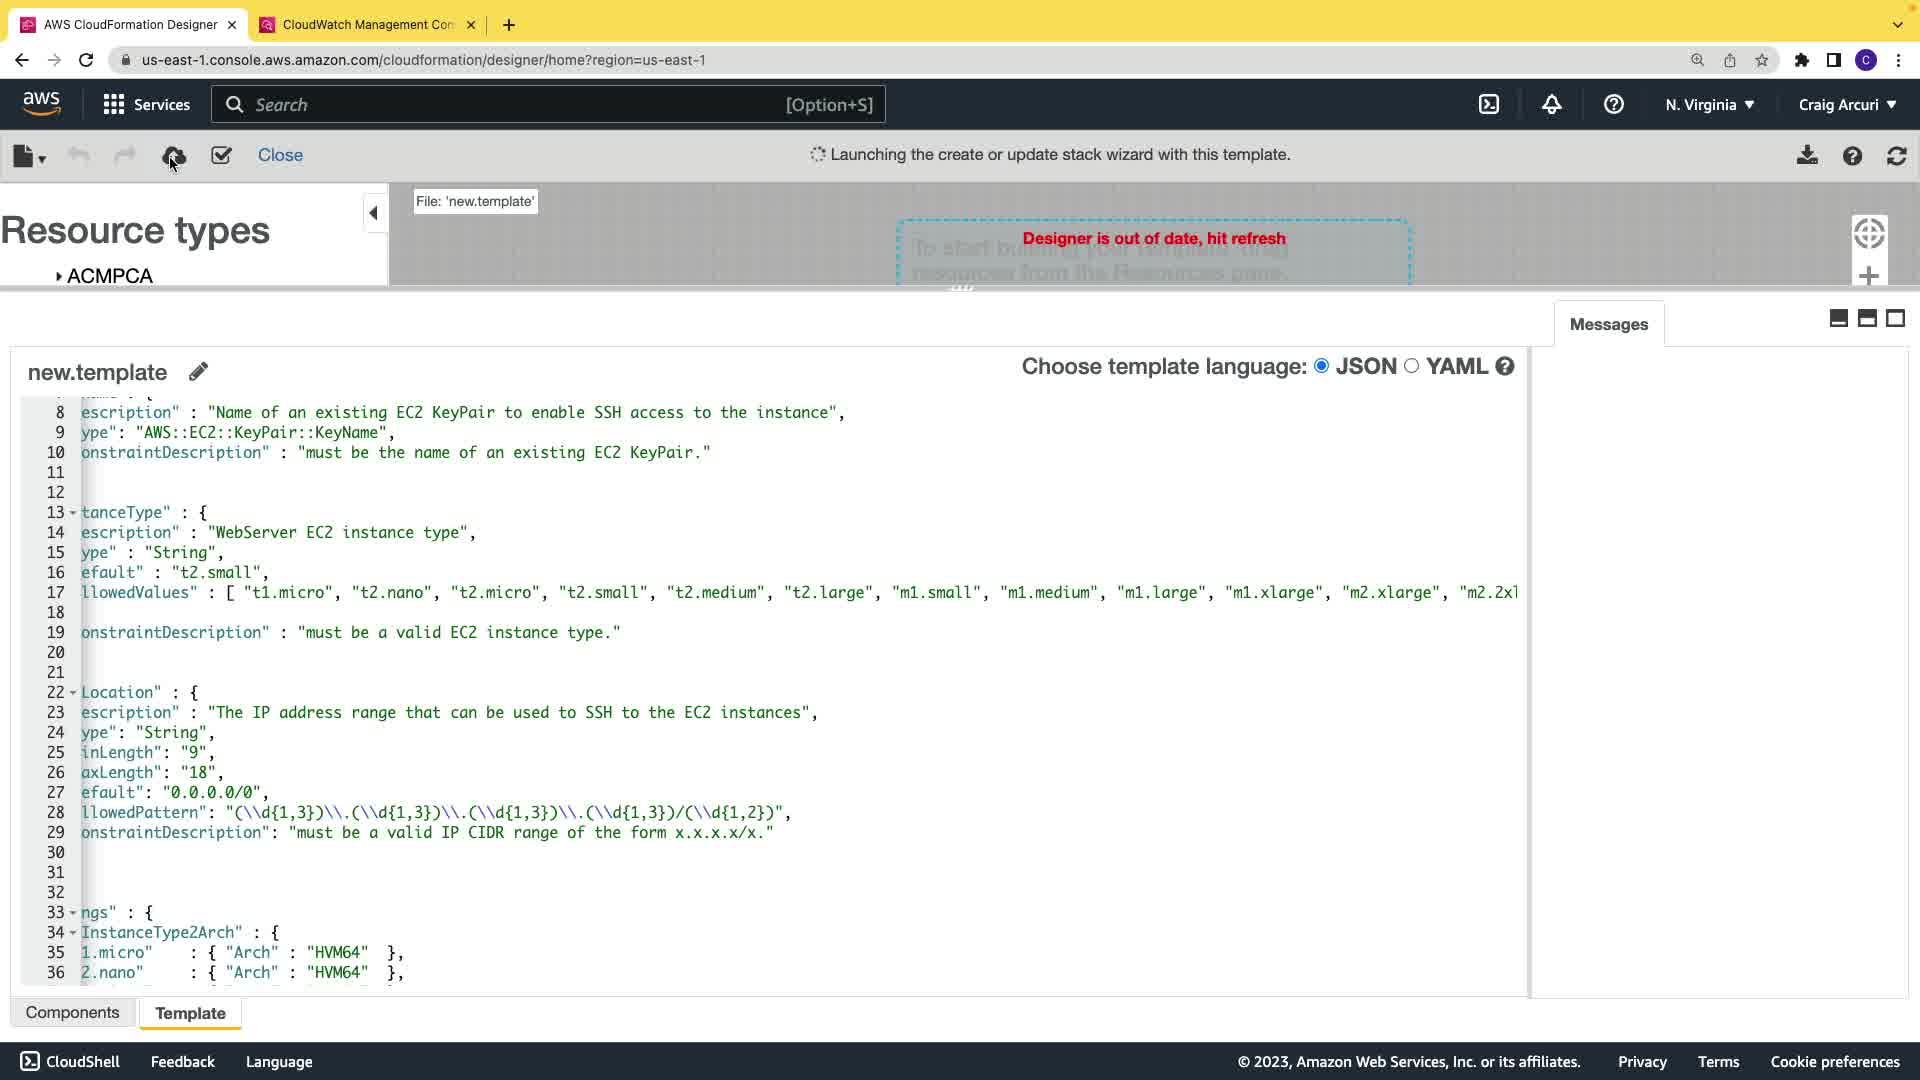
Task: Click the fit-to-window target icon
Action: pyautogui.click(x=1868, y=234)
